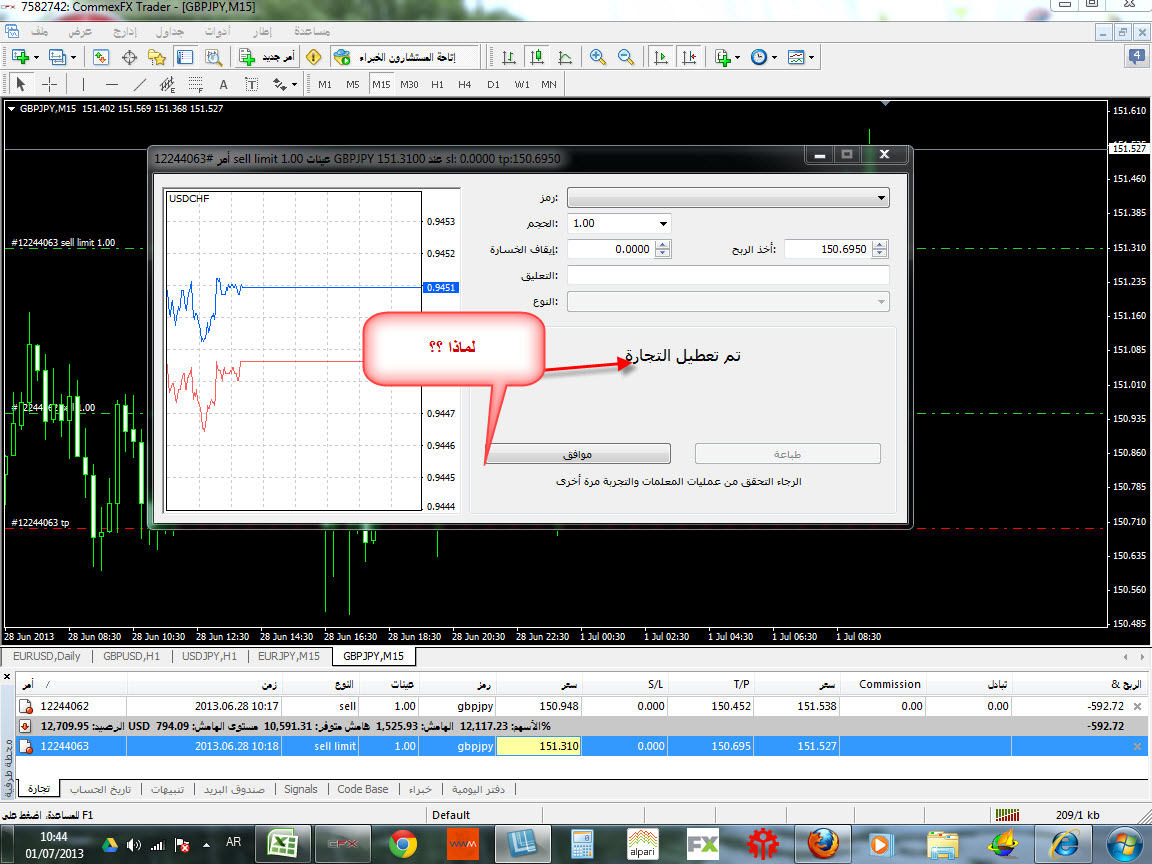Switch to the USDJPY,H1 chart tab
Screen dimensions: 1152x864
[x=209, y=656]
